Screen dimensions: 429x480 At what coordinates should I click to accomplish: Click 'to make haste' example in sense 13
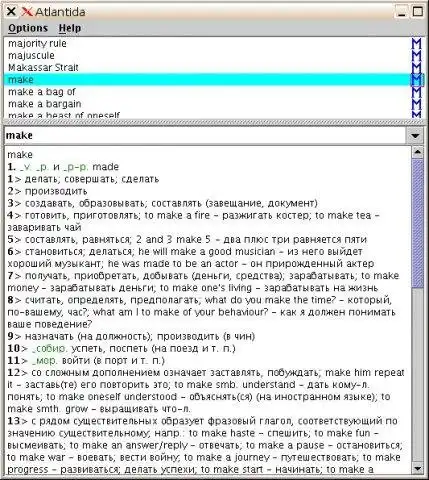[x=222, y=433]
